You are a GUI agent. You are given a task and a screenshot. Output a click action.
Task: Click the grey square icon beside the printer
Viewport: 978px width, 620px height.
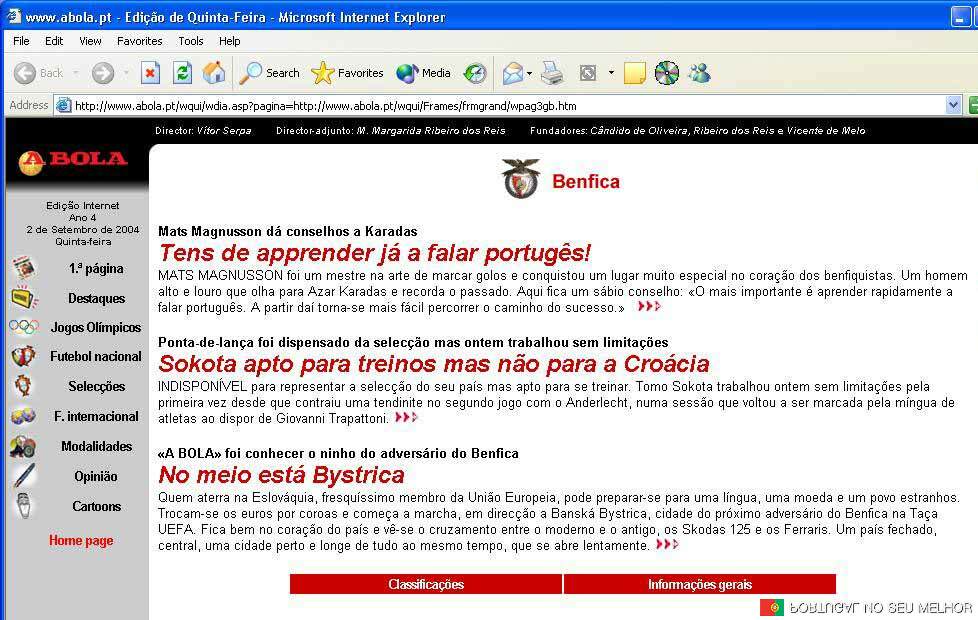588,73
